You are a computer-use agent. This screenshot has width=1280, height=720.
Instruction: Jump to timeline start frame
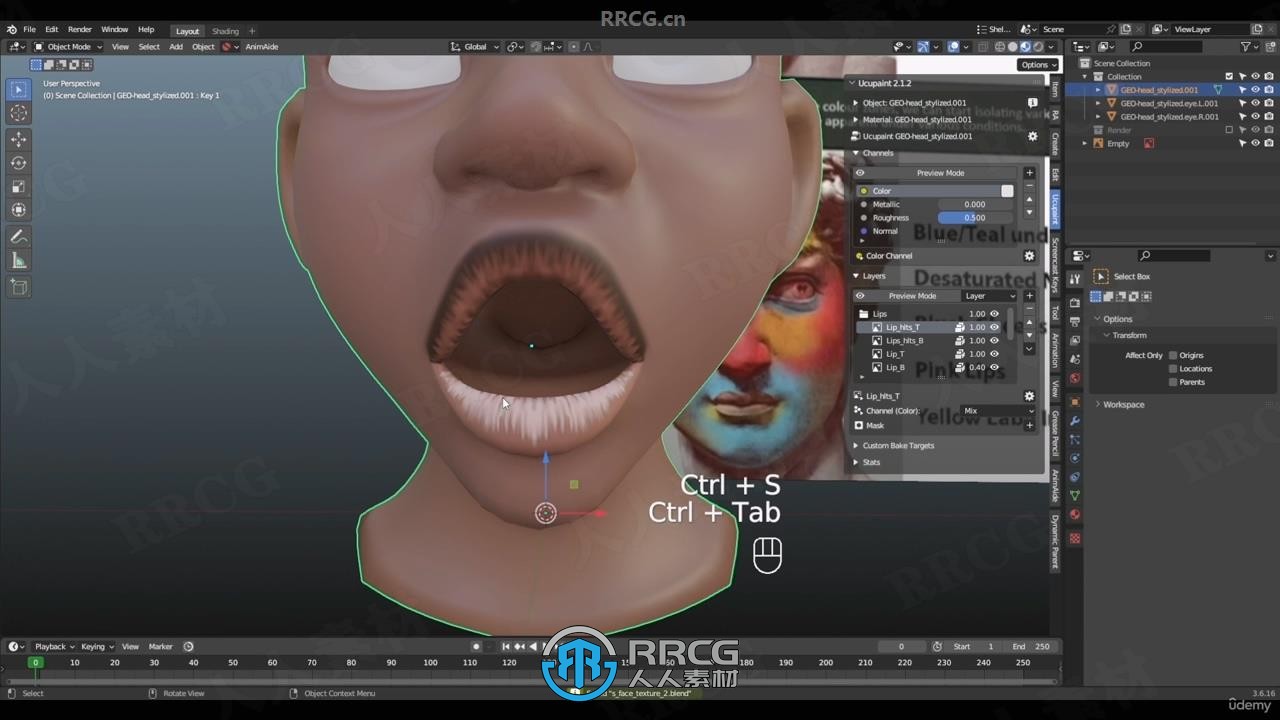point(506,647)
